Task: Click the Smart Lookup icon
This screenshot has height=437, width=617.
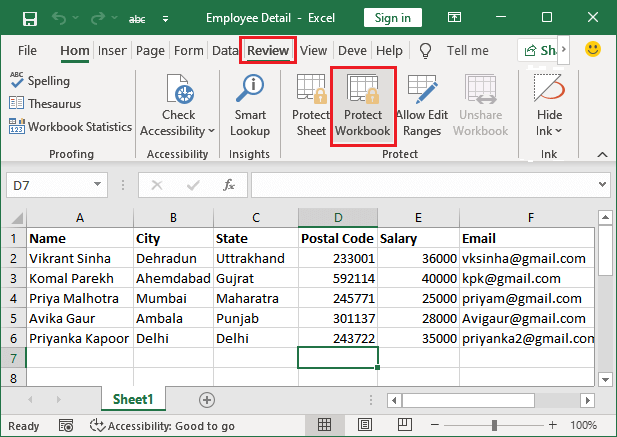Action: [250, 88]
